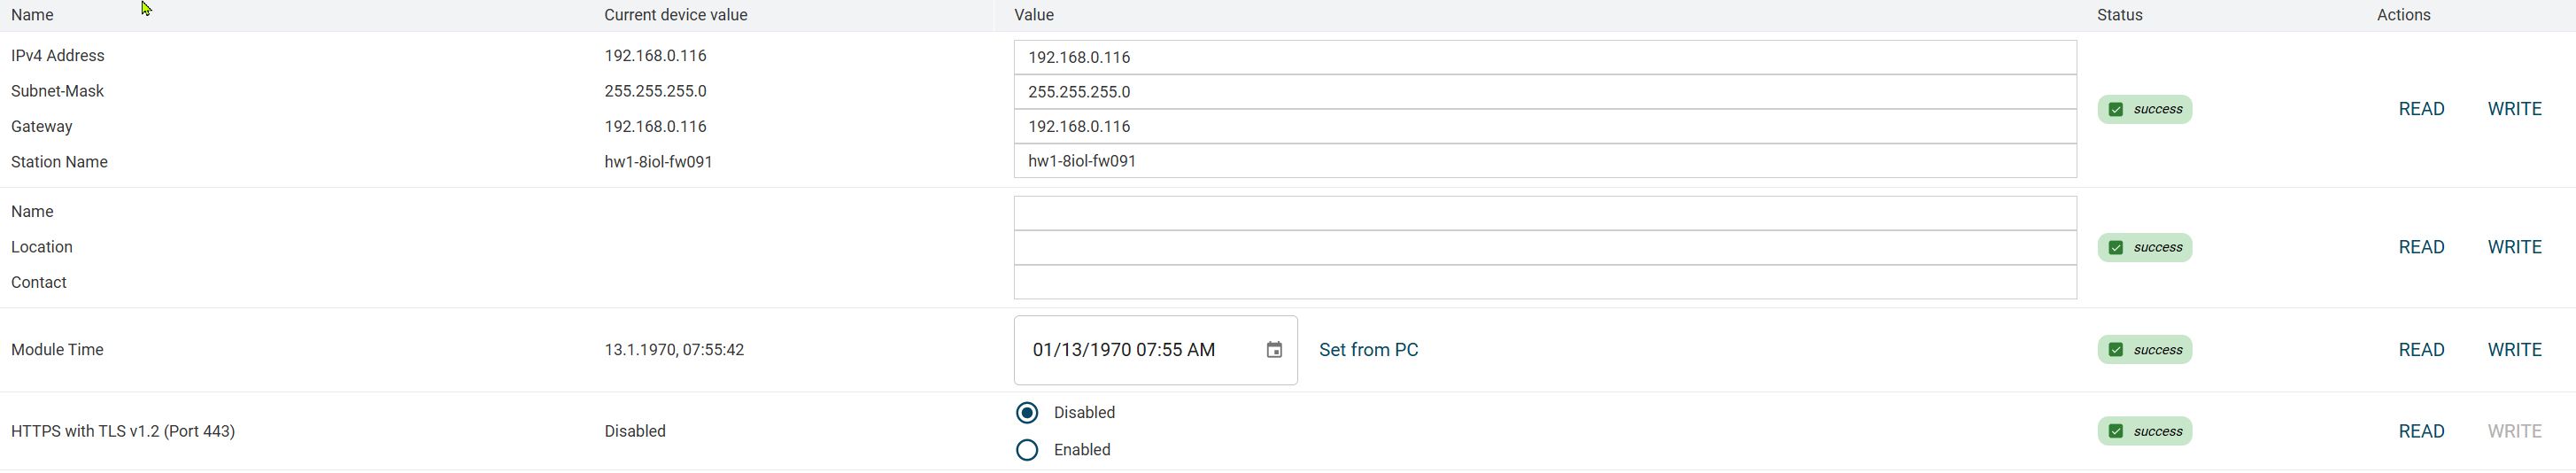The image size is (2576, 473).
Task: Click READ for Module Time row
Action: 2421,350
